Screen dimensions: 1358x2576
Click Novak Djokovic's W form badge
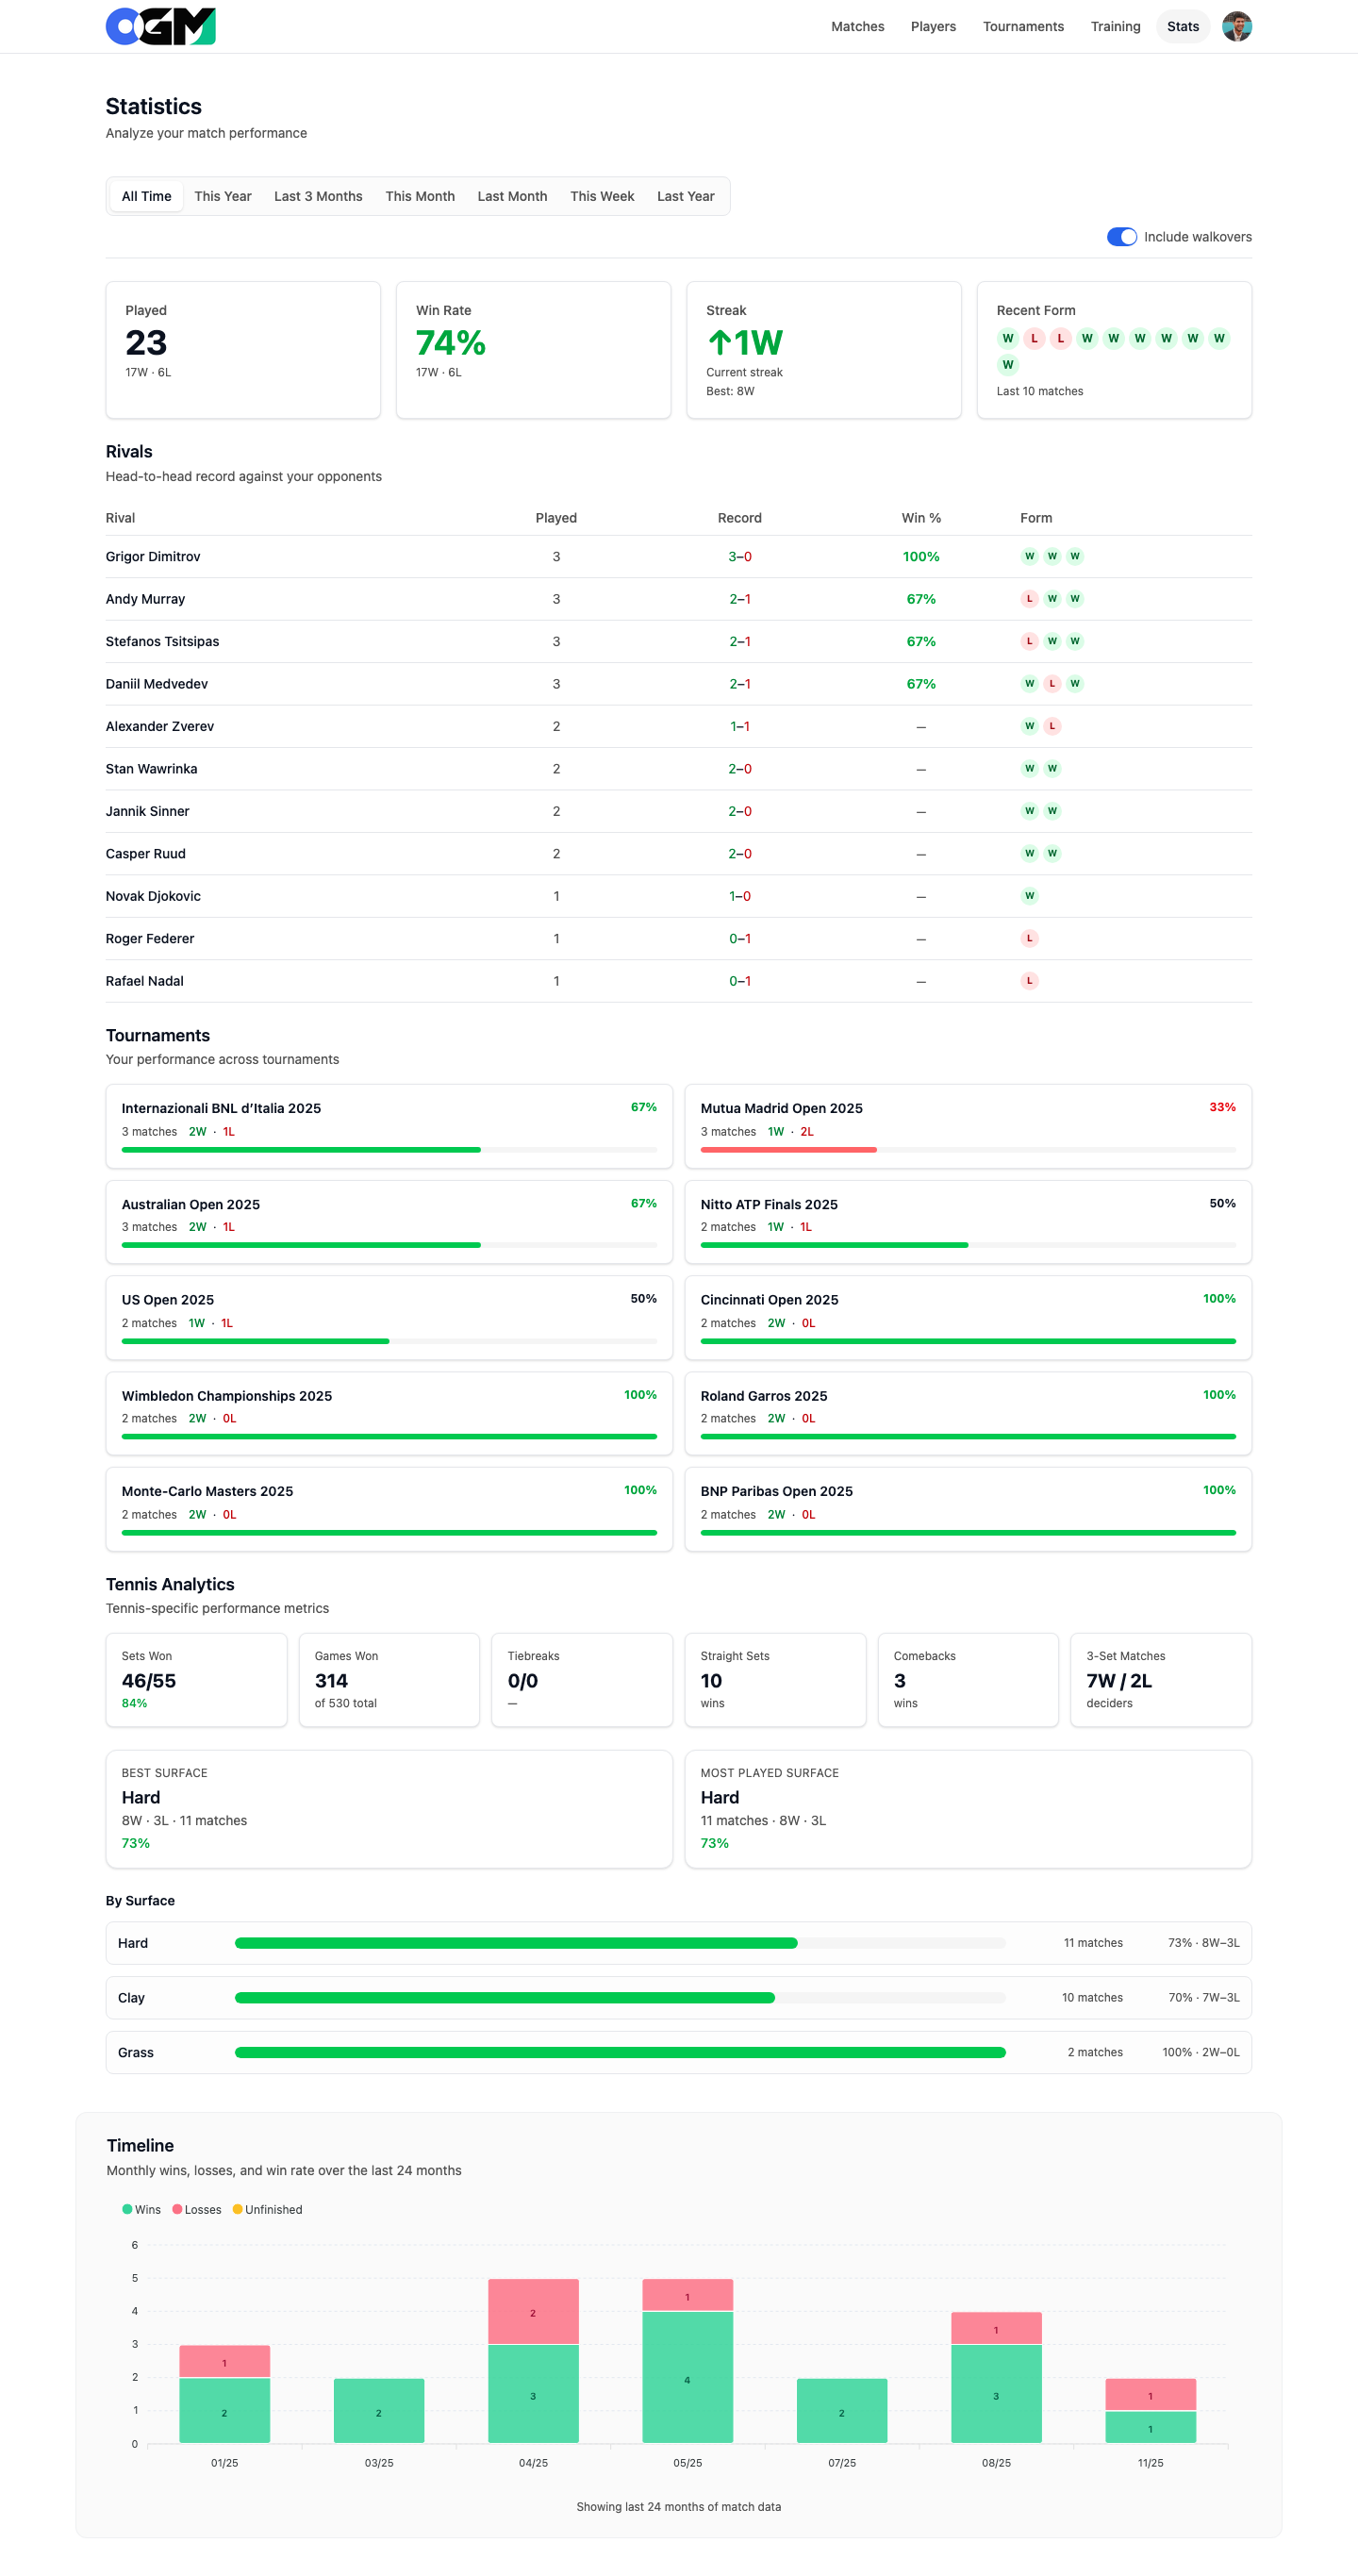[x=1029, y=896]
